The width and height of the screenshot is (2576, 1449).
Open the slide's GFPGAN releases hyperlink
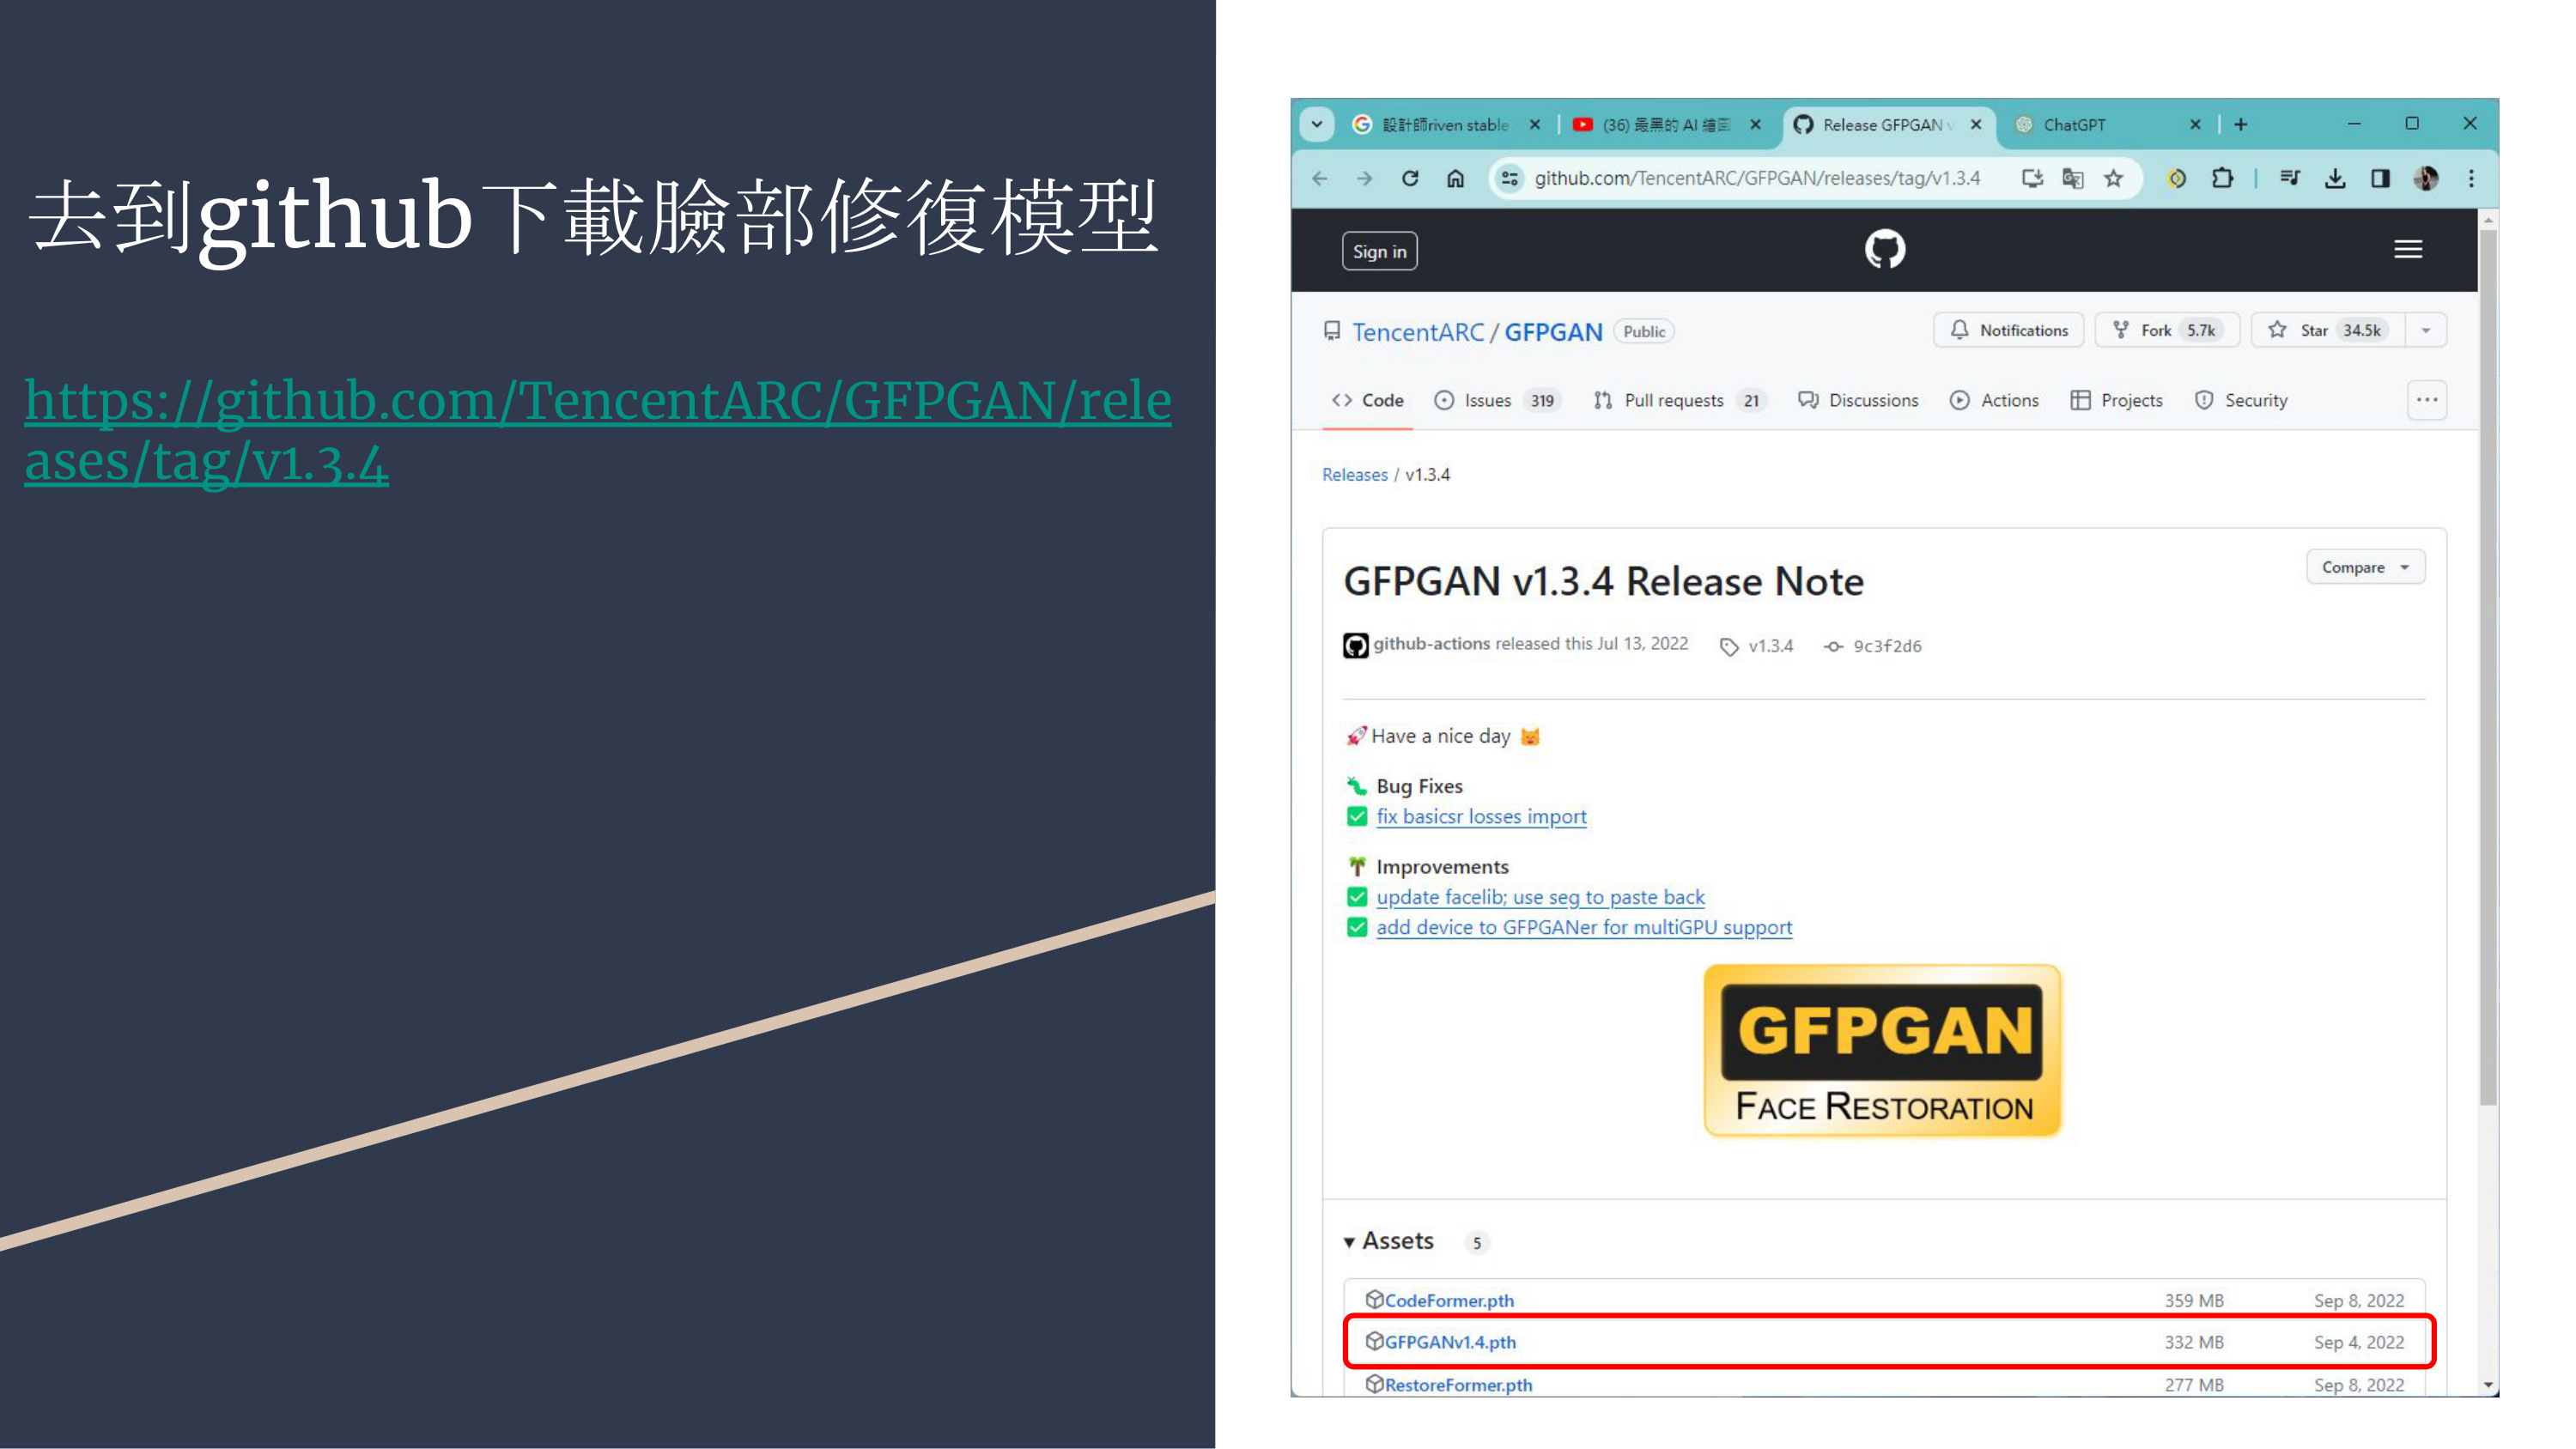click(x=598, y=431)
